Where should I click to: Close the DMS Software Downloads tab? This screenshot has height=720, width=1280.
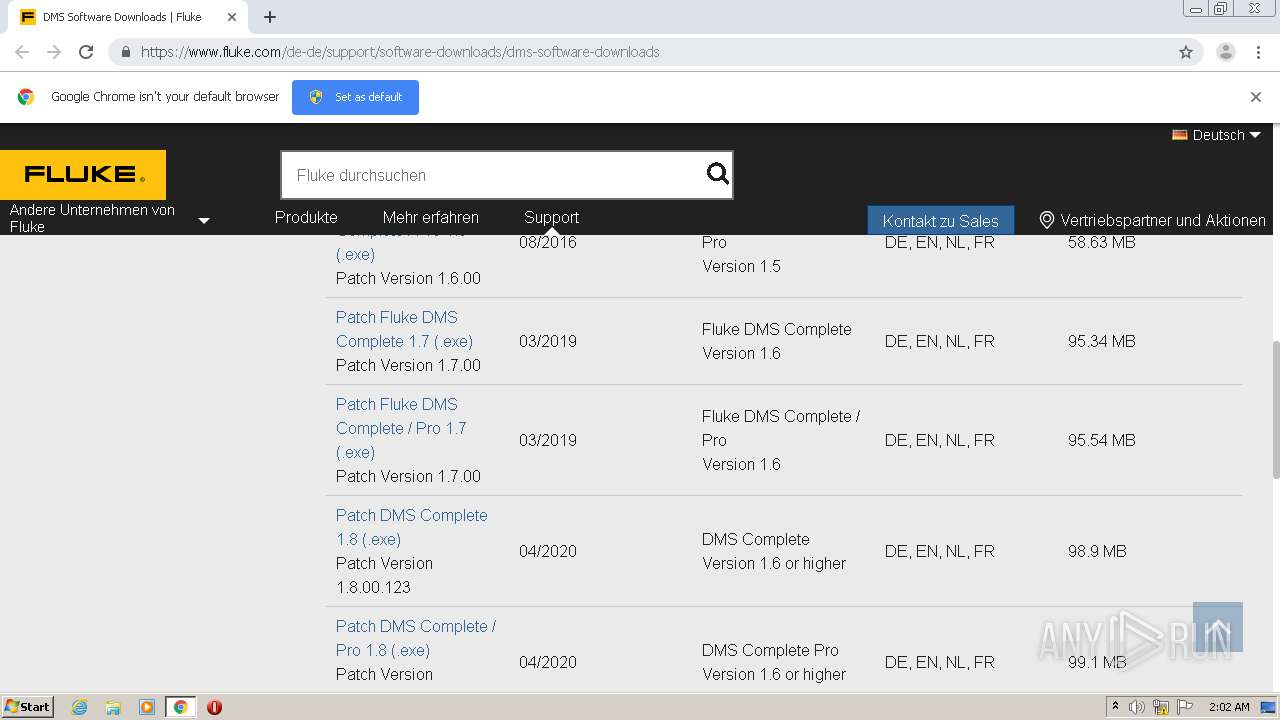point(231,17)
